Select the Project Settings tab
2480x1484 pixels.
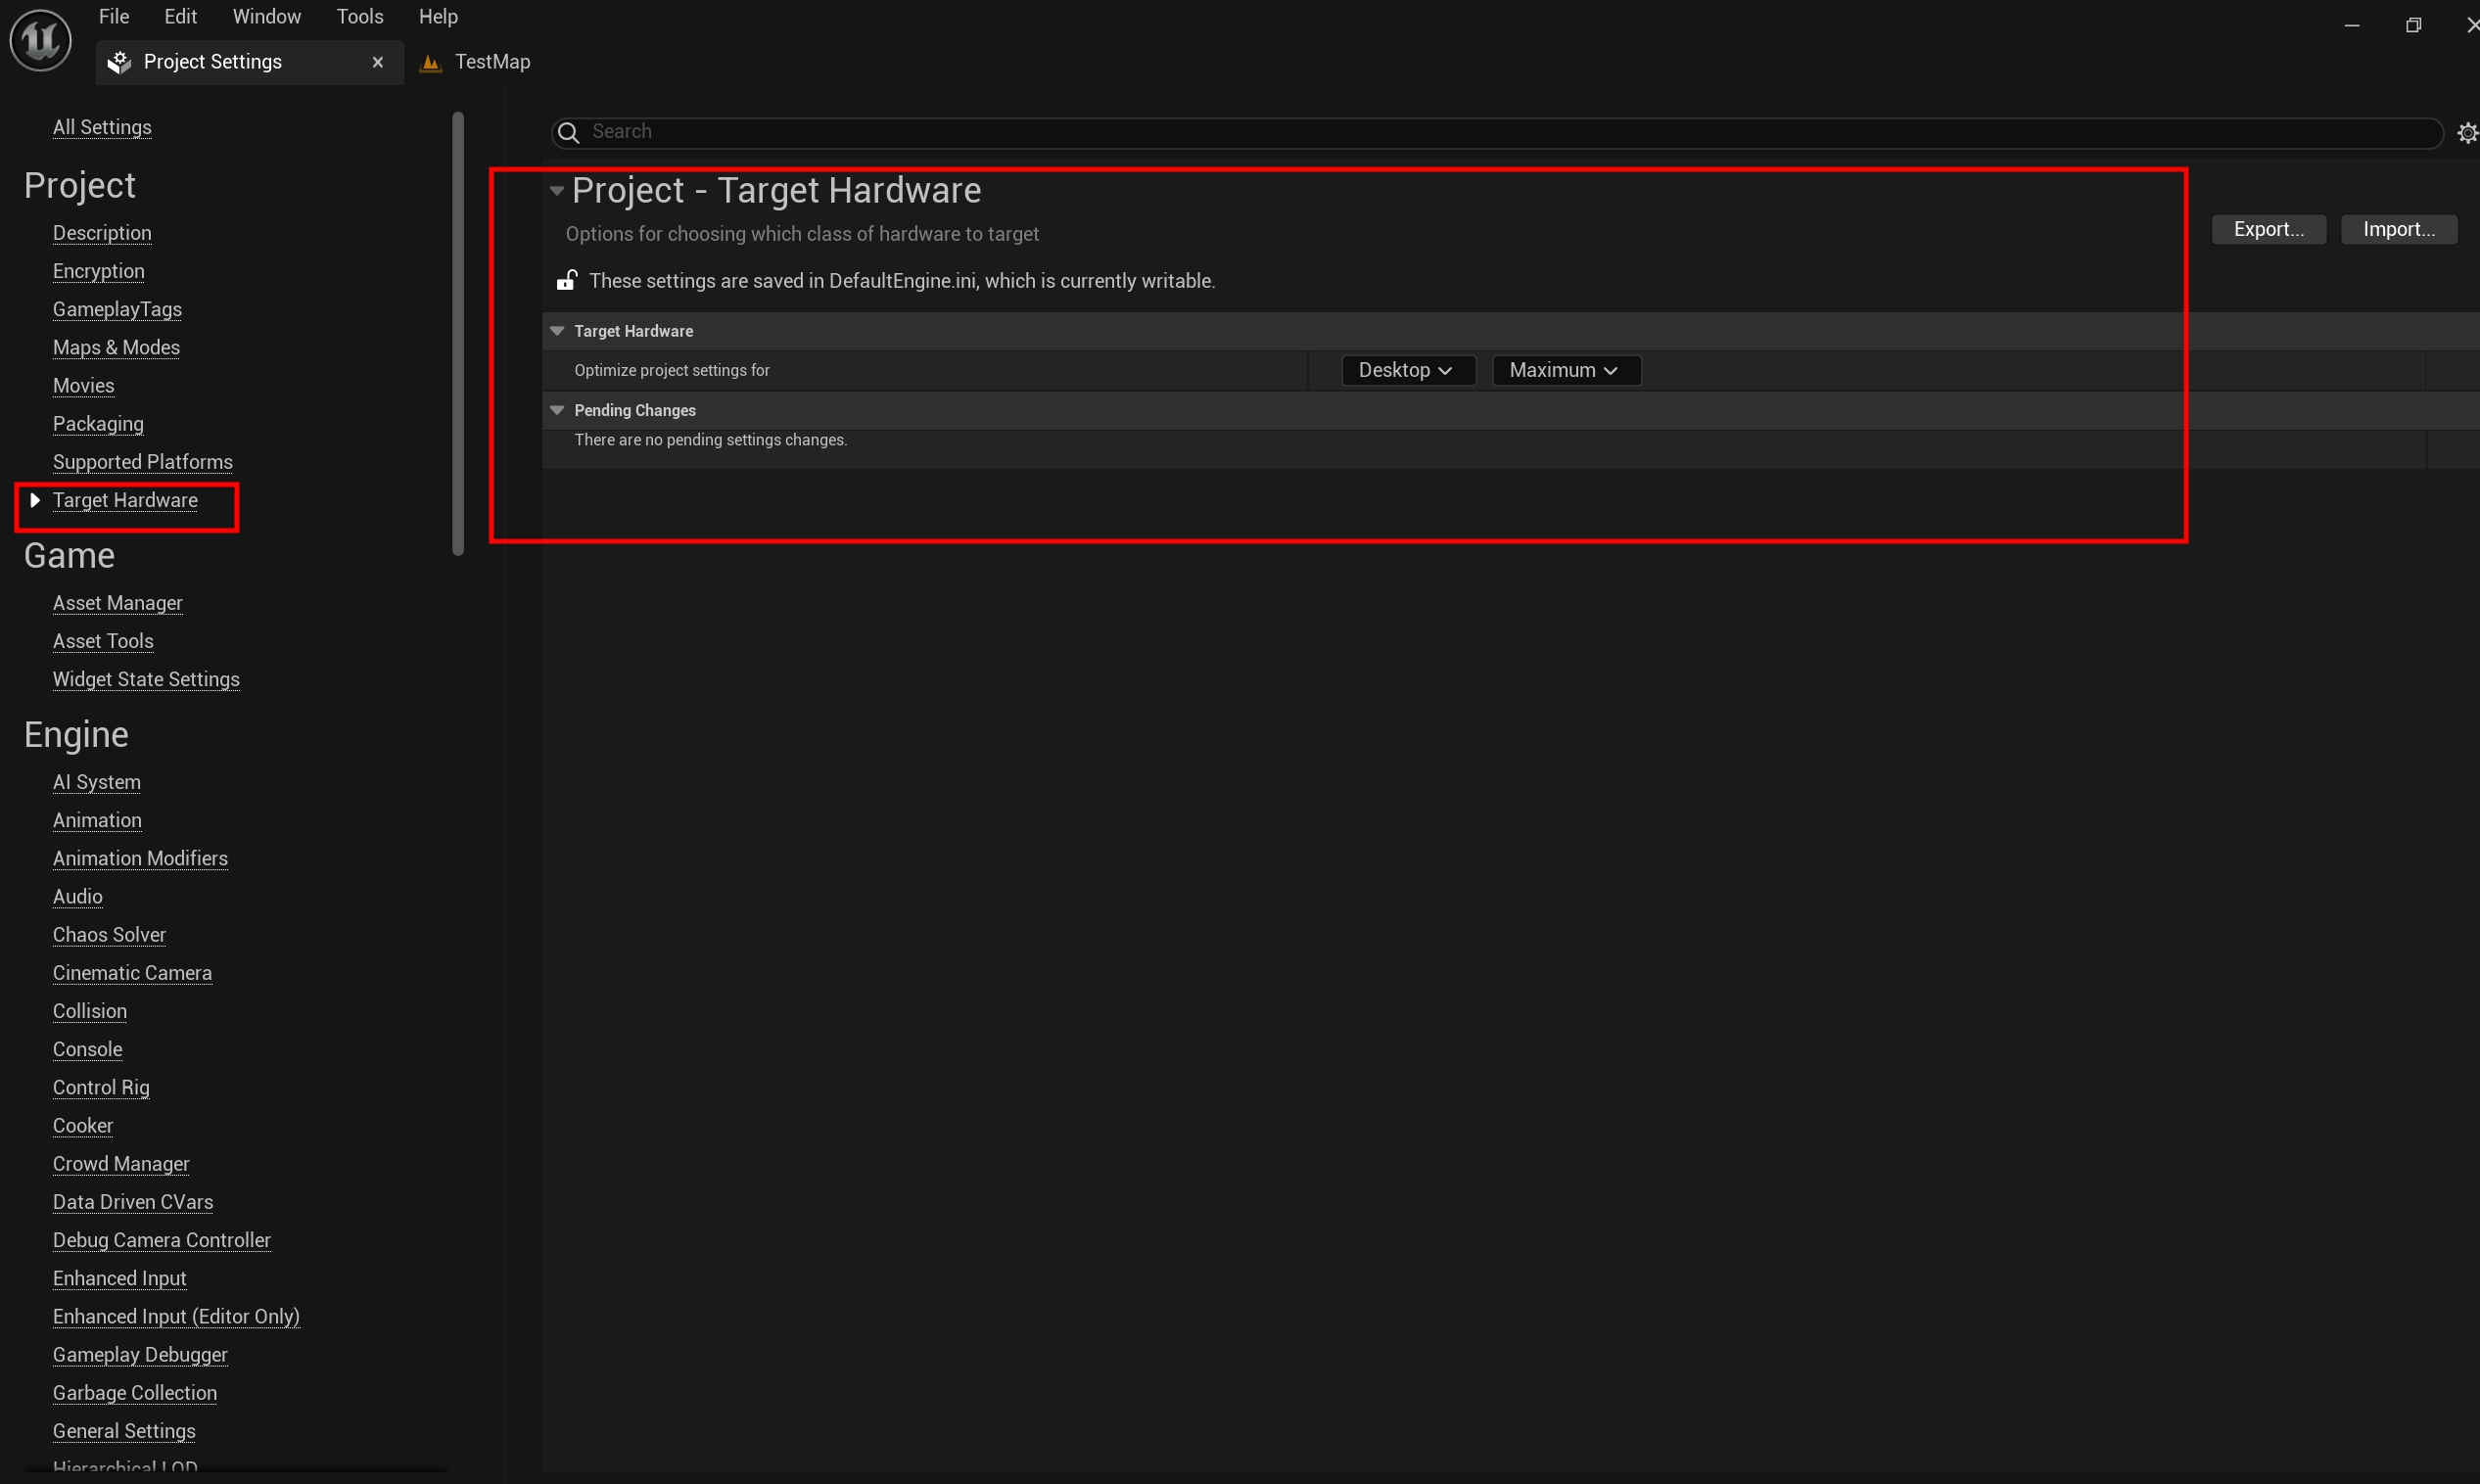[x=250, y=62]
